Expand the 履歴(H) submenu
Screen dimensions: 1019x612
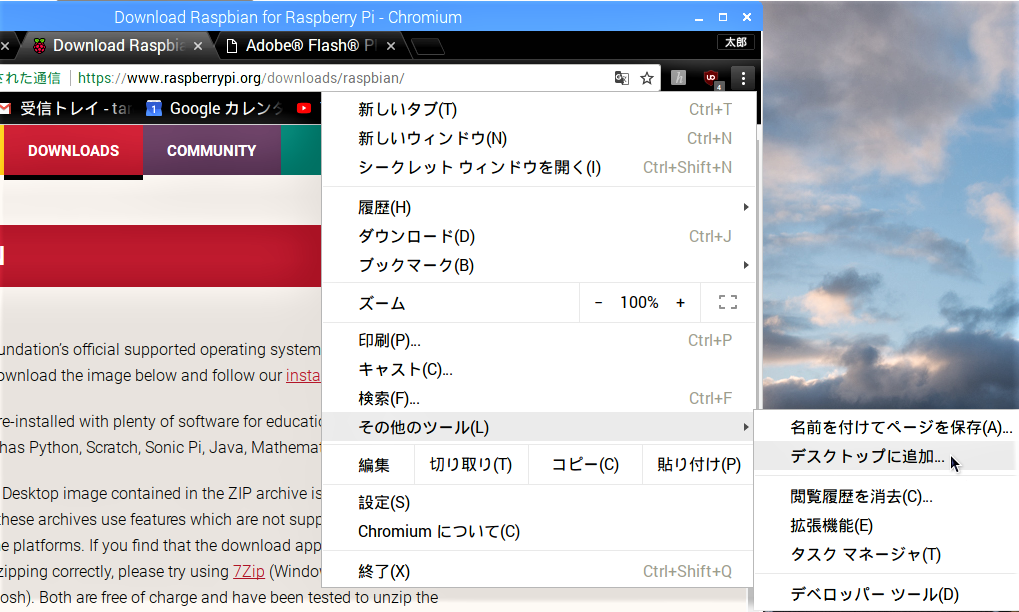click(539, 207)
